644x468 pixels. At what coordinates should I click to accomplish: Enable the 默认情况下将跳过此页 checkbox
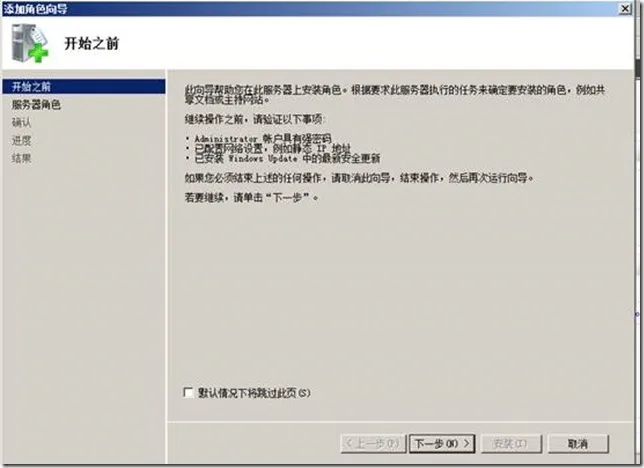(188, 393)
